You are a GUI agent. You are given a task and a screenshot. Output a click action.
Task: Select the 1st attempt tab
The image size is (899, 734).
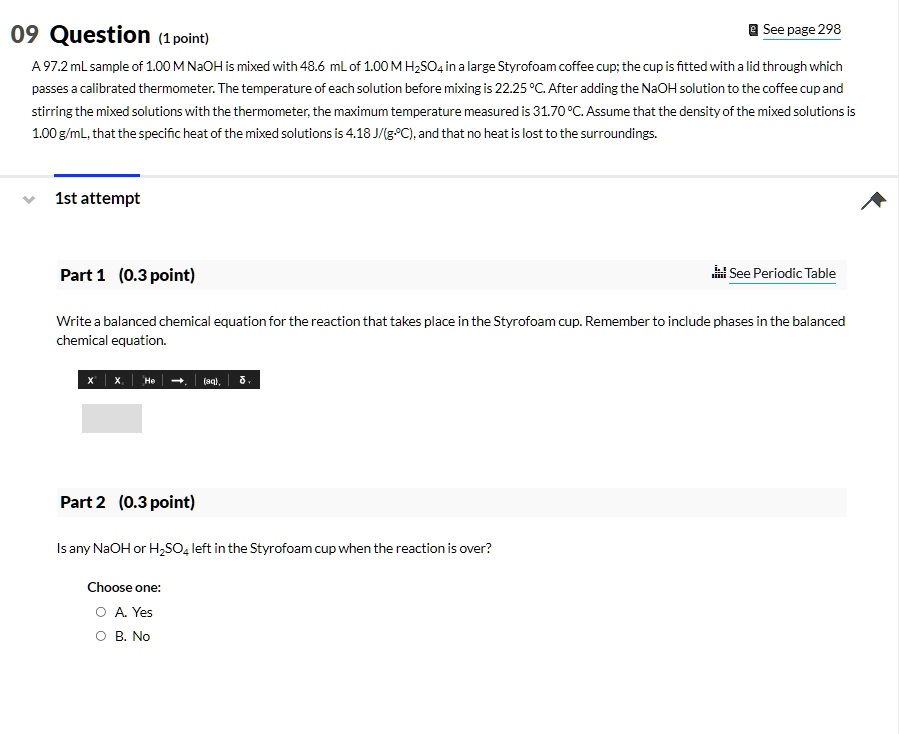[97, 198]
